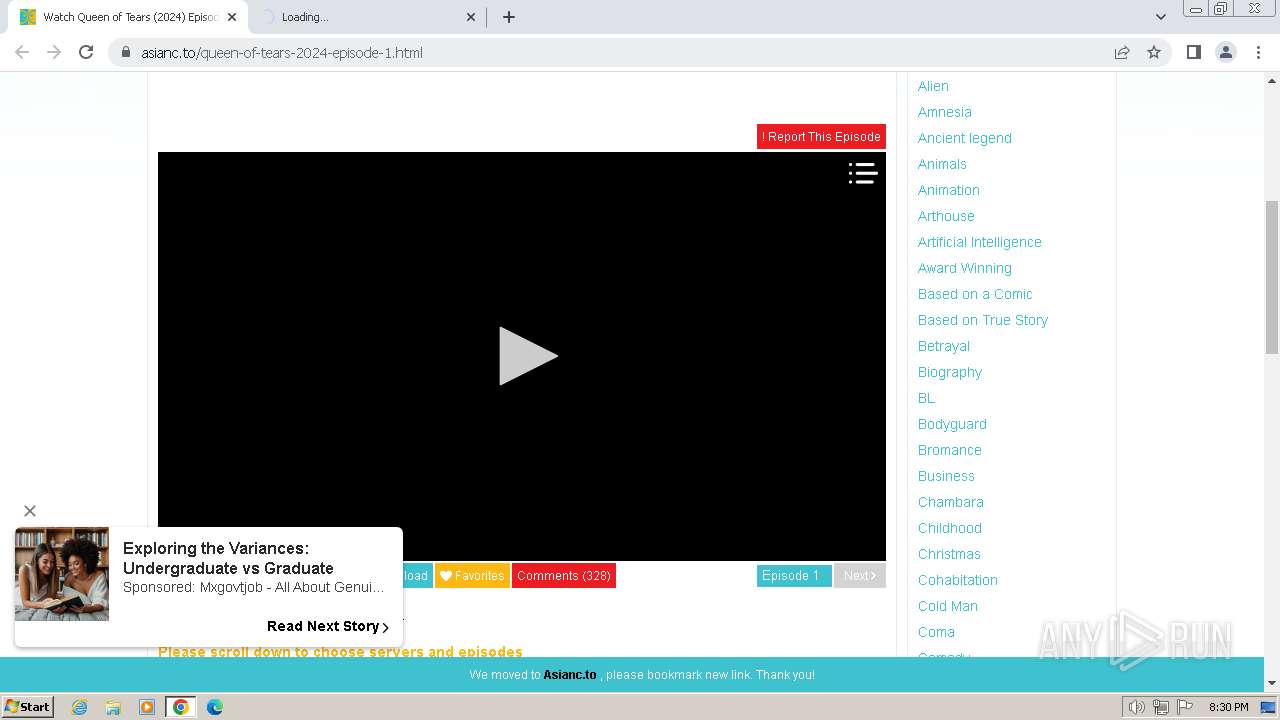Image resolution: width=1280 pixels, height=720 pixels.
Task: Close the sponsored story popup
Action: coord(30,511)
